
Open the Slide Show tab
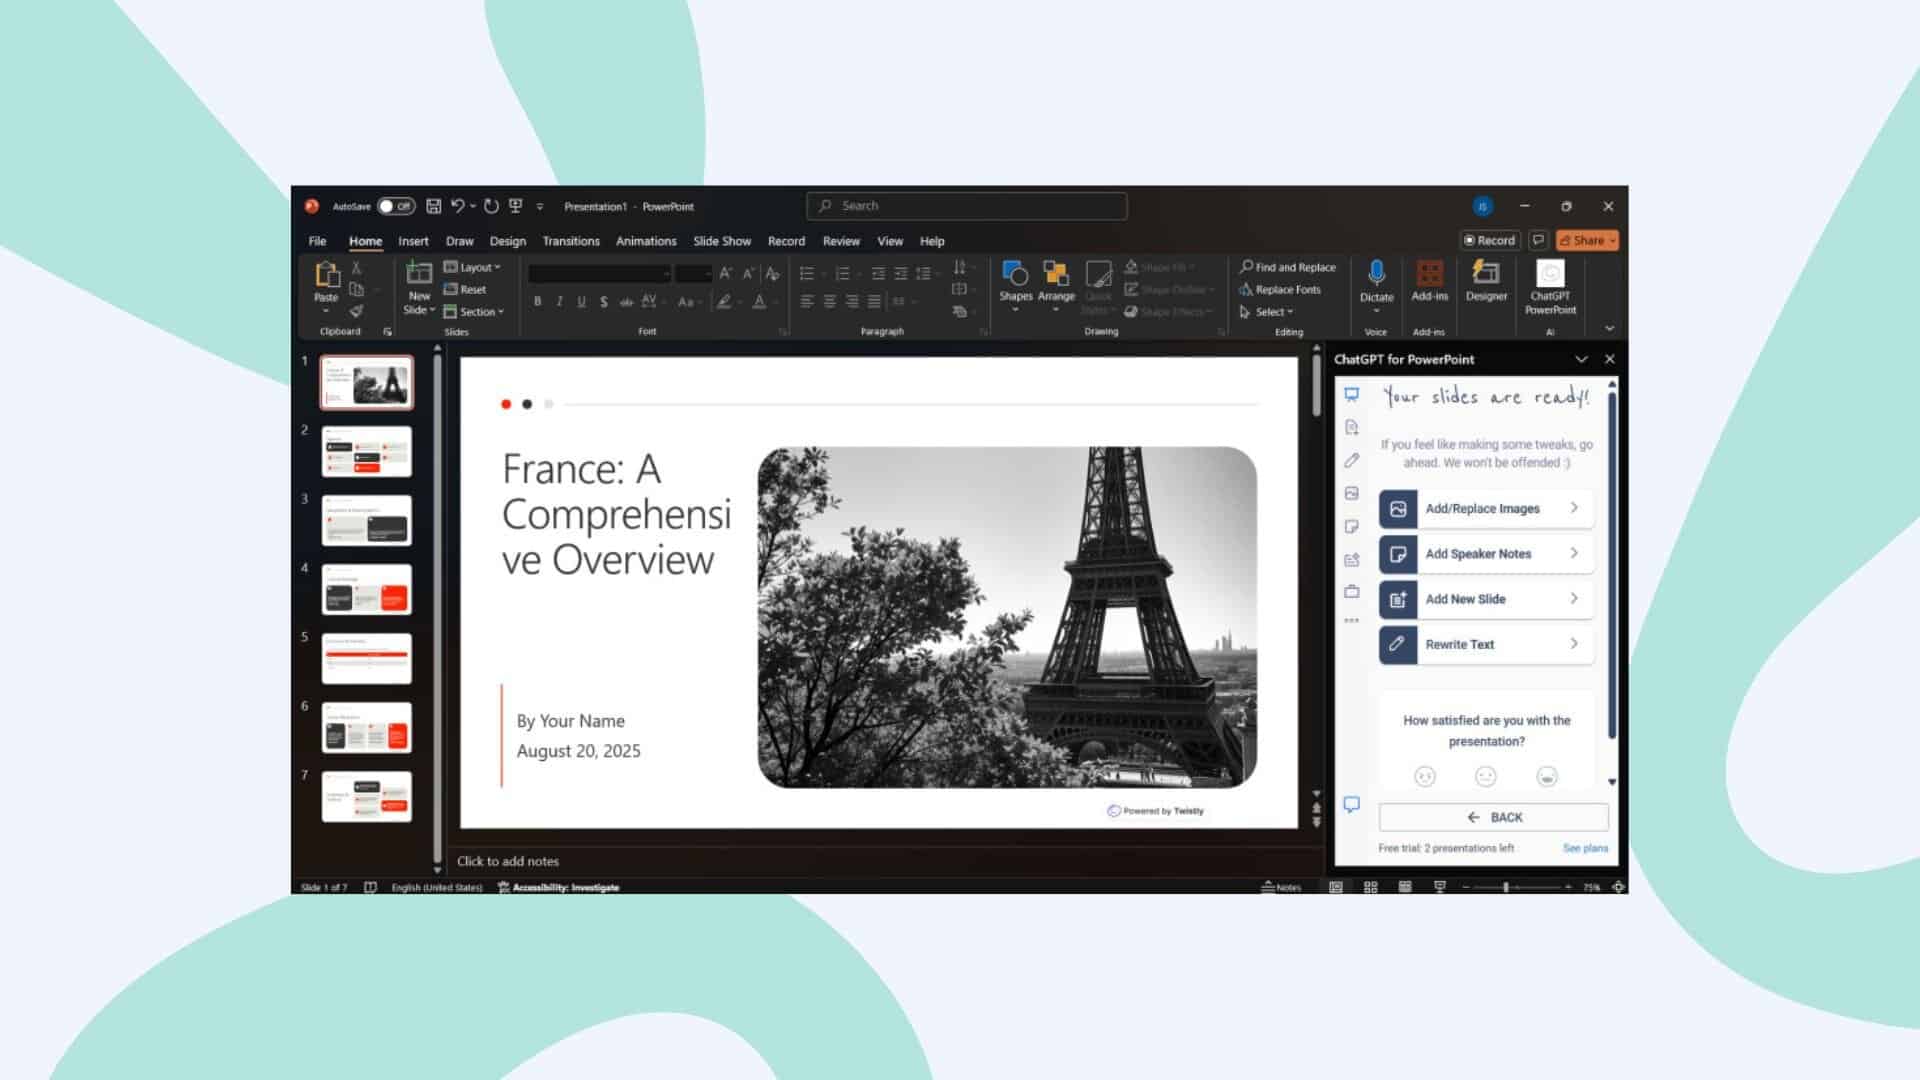tap(721, 241)
